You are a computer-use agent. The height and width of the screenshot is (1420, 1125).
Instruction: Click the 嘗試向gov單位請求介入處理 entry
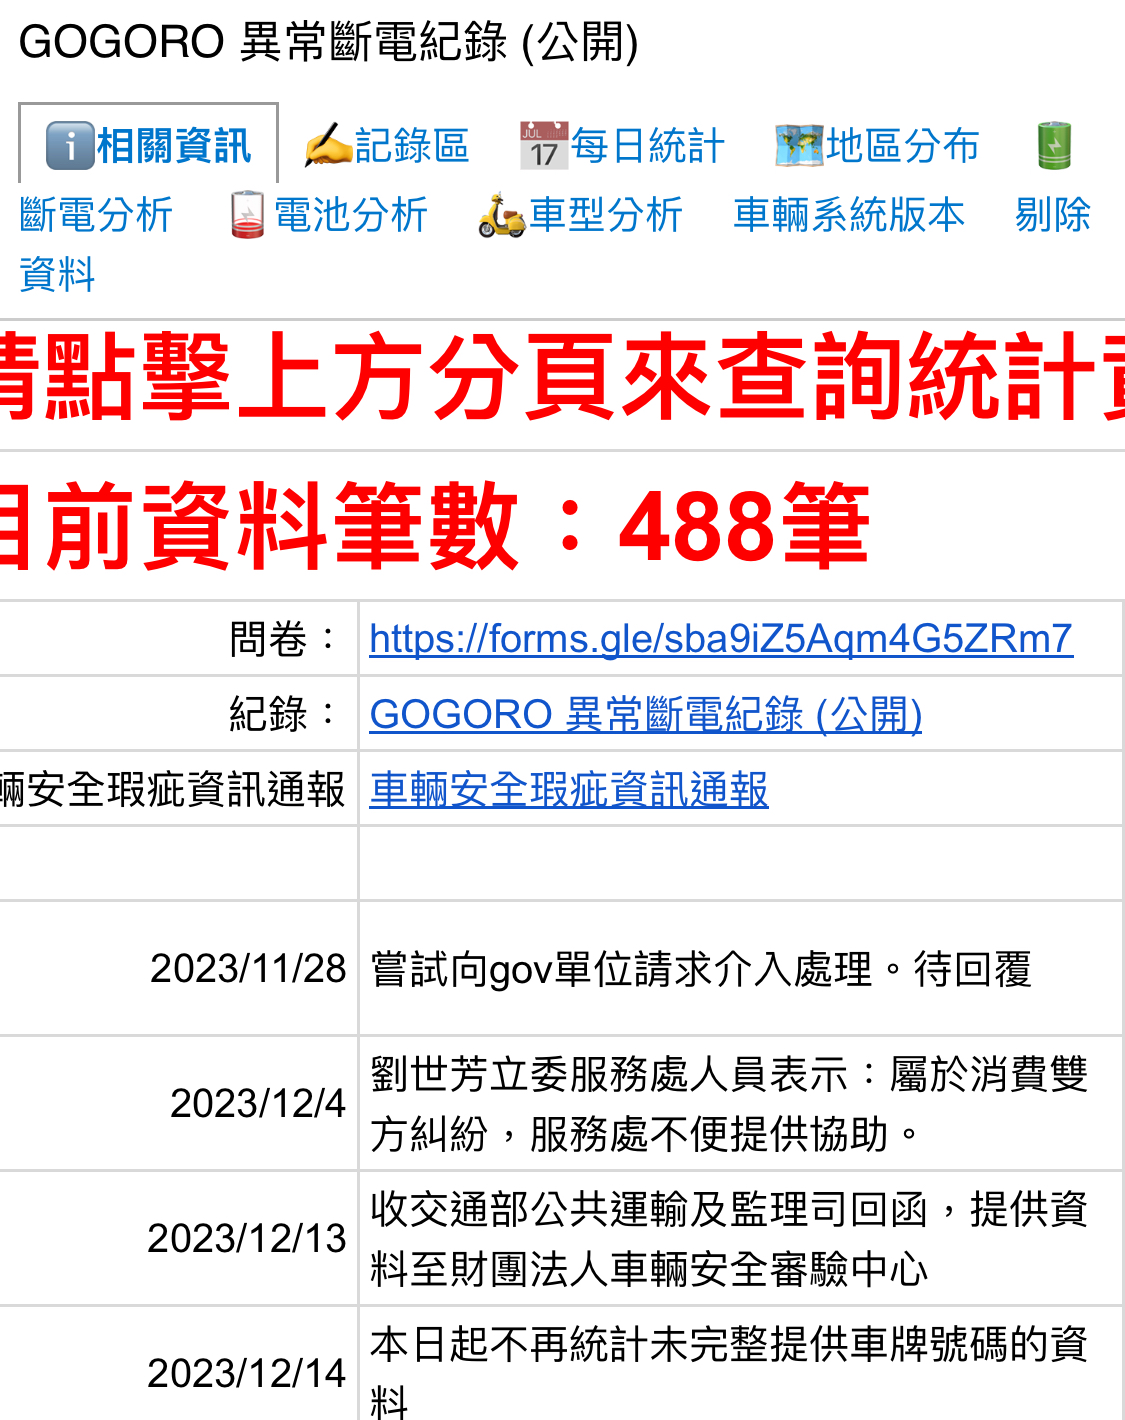click(x=700, y=969)
